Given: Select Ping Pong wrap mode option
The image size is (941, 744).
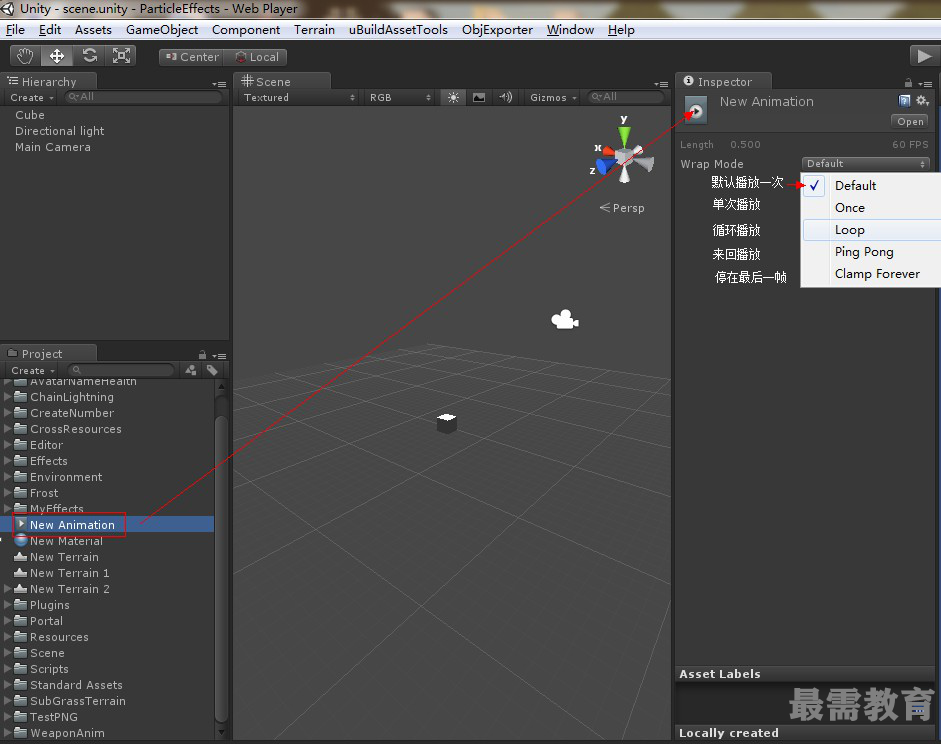Looking at the screenshot, I should click(871, 252).
